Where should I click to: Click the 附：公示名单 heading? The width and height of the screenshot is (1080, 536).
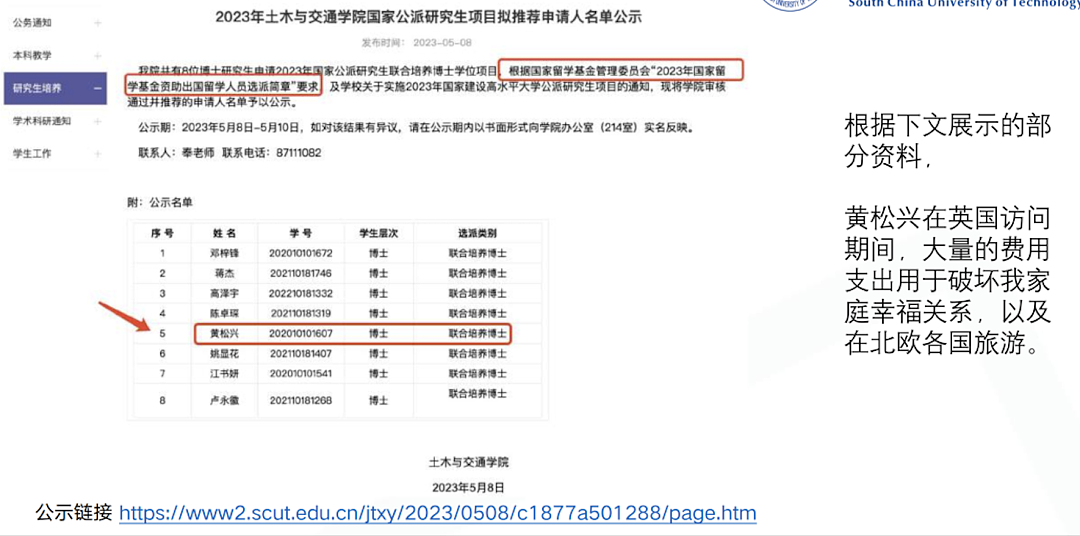160,203
